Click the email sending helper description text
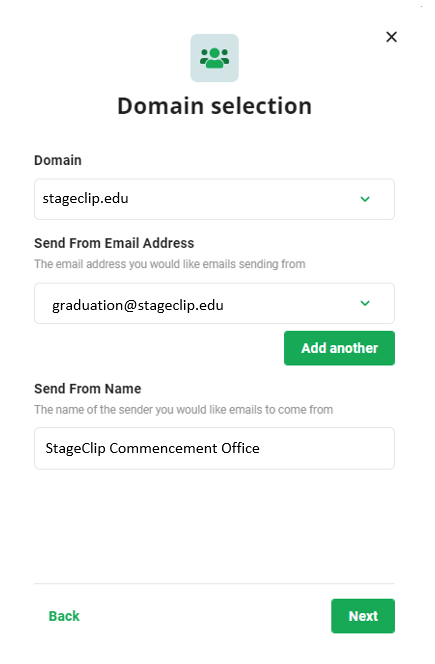The image size is (435, 664). [x=169, y=264]
